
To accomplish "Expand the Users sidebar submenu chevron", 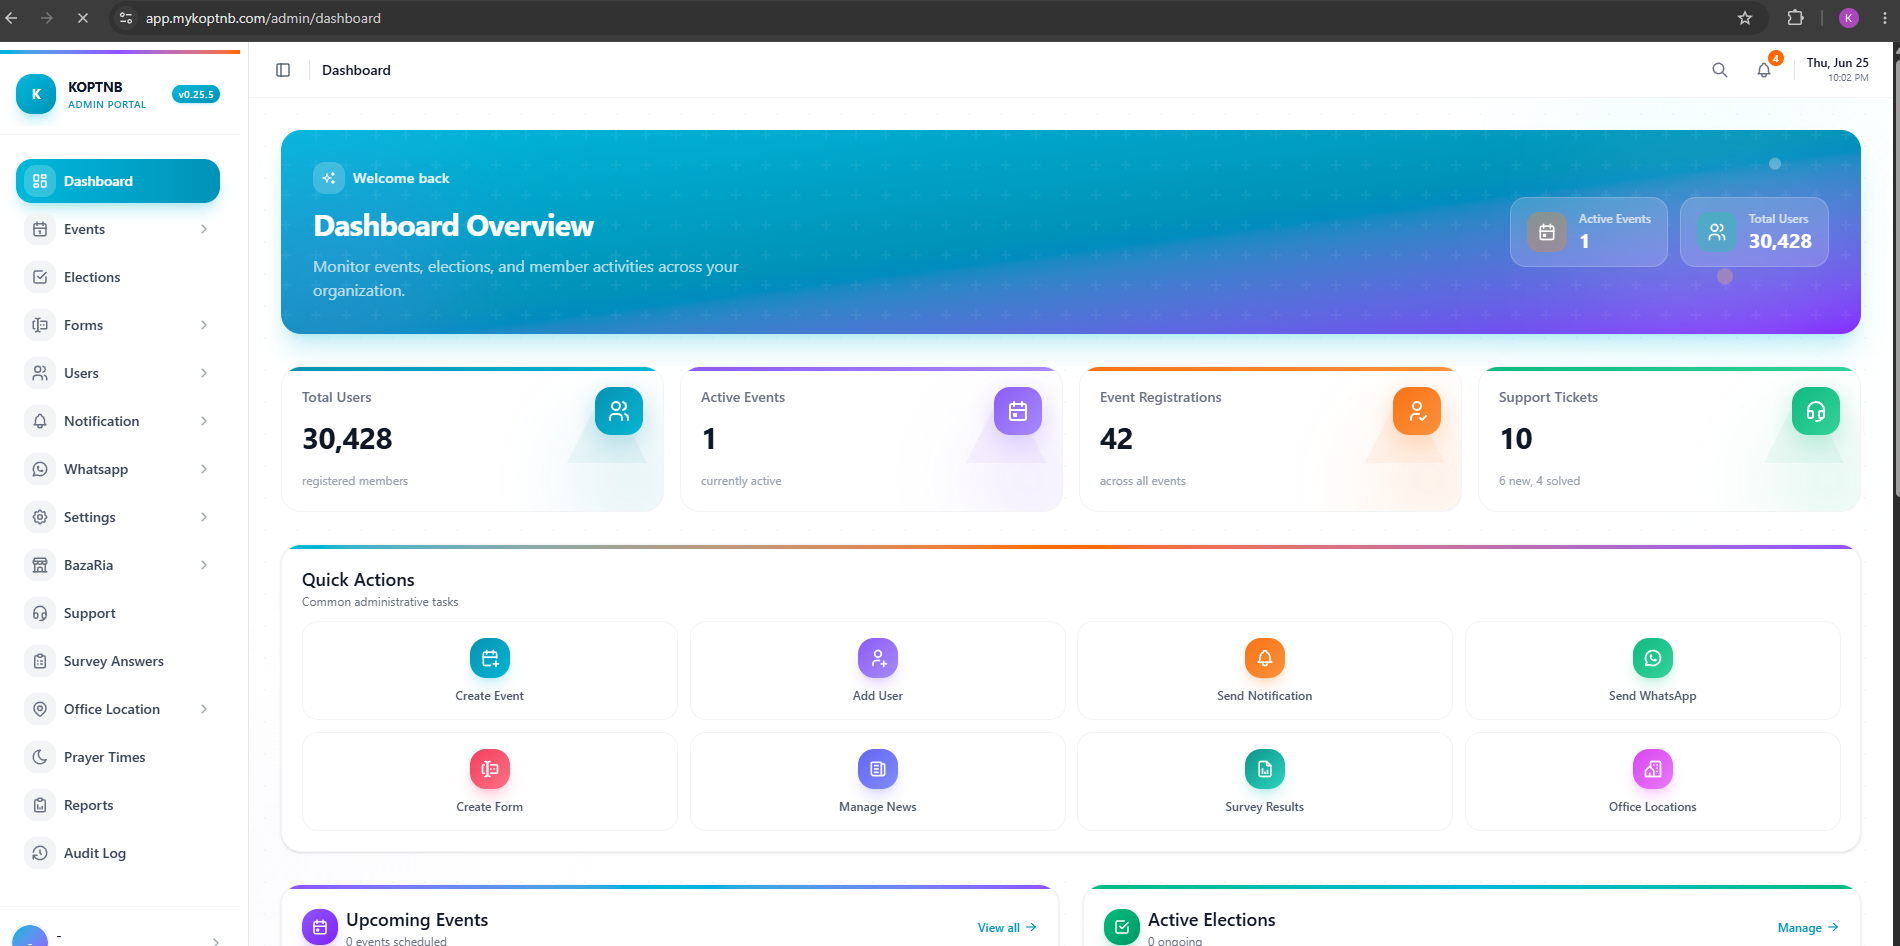I will coord(204,373).
